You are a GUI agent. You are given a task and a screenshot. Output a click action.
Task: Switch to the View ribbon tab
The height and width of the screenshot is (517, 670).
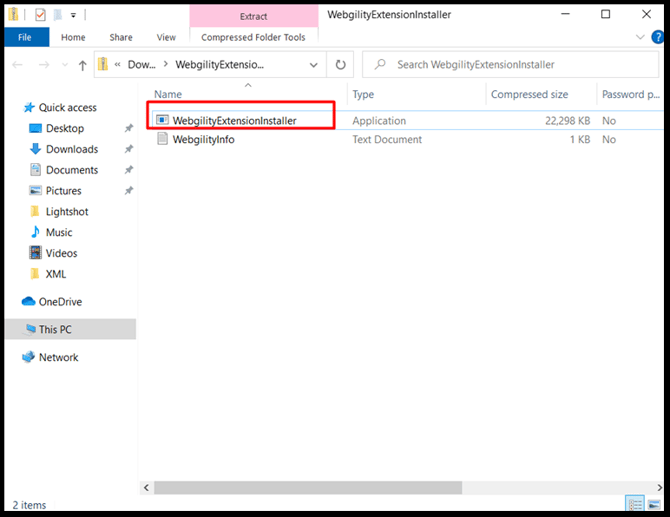166,37
